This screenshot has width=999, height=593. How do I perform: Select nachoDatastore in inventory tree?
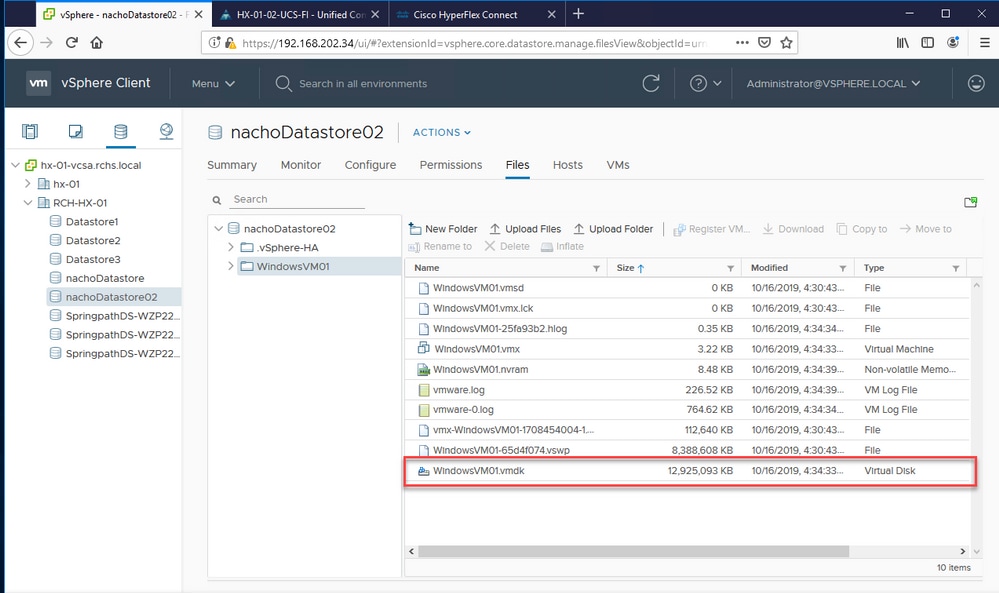(x=104, y=278)
